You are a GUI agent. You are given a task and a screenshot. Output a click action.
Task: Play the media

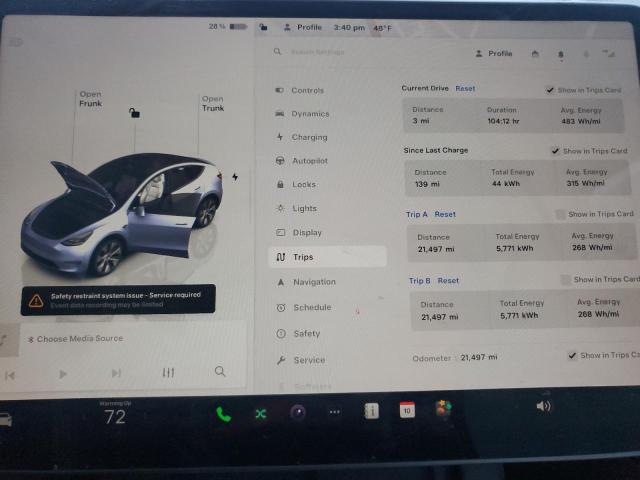click(x=62, y=374)
